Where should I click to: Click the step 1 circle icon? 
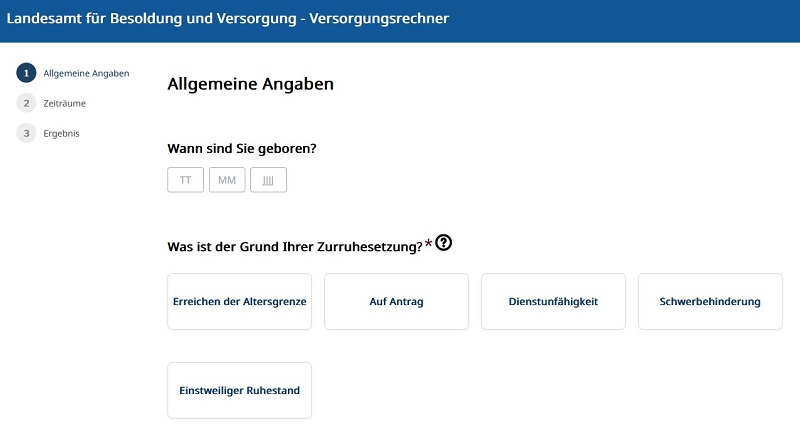pos(26,73)
